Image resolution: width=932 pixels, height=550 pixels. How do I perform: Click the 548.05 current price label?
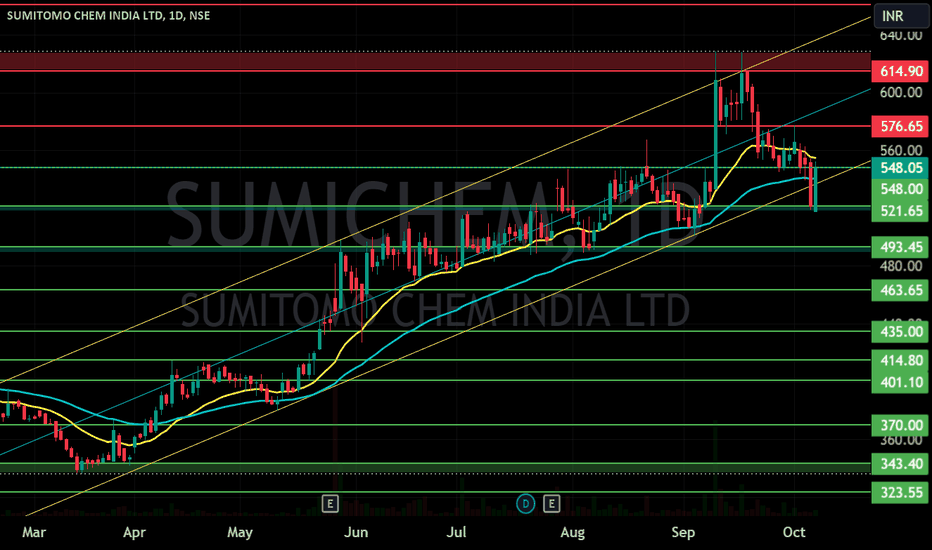[900, 168]
